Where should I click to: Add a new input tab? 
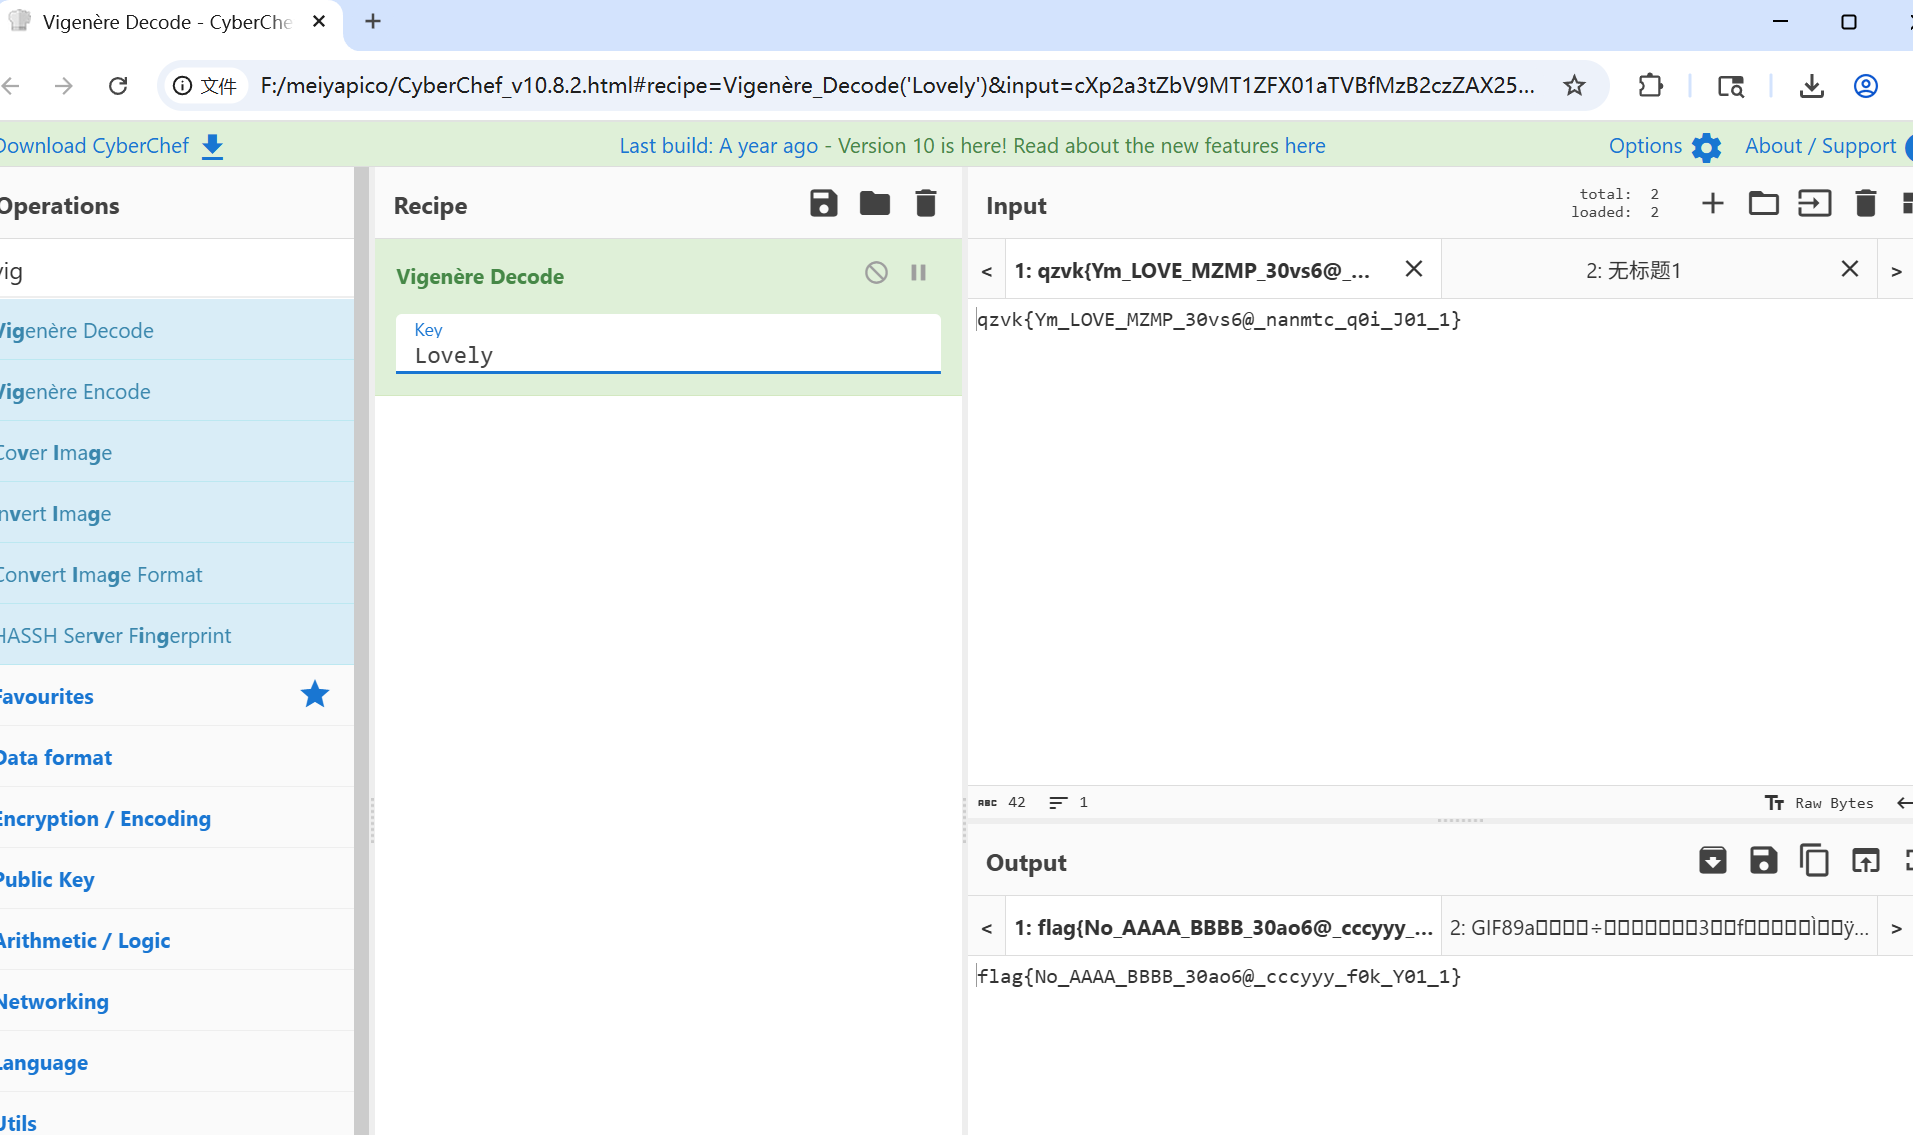[1712, 204]
